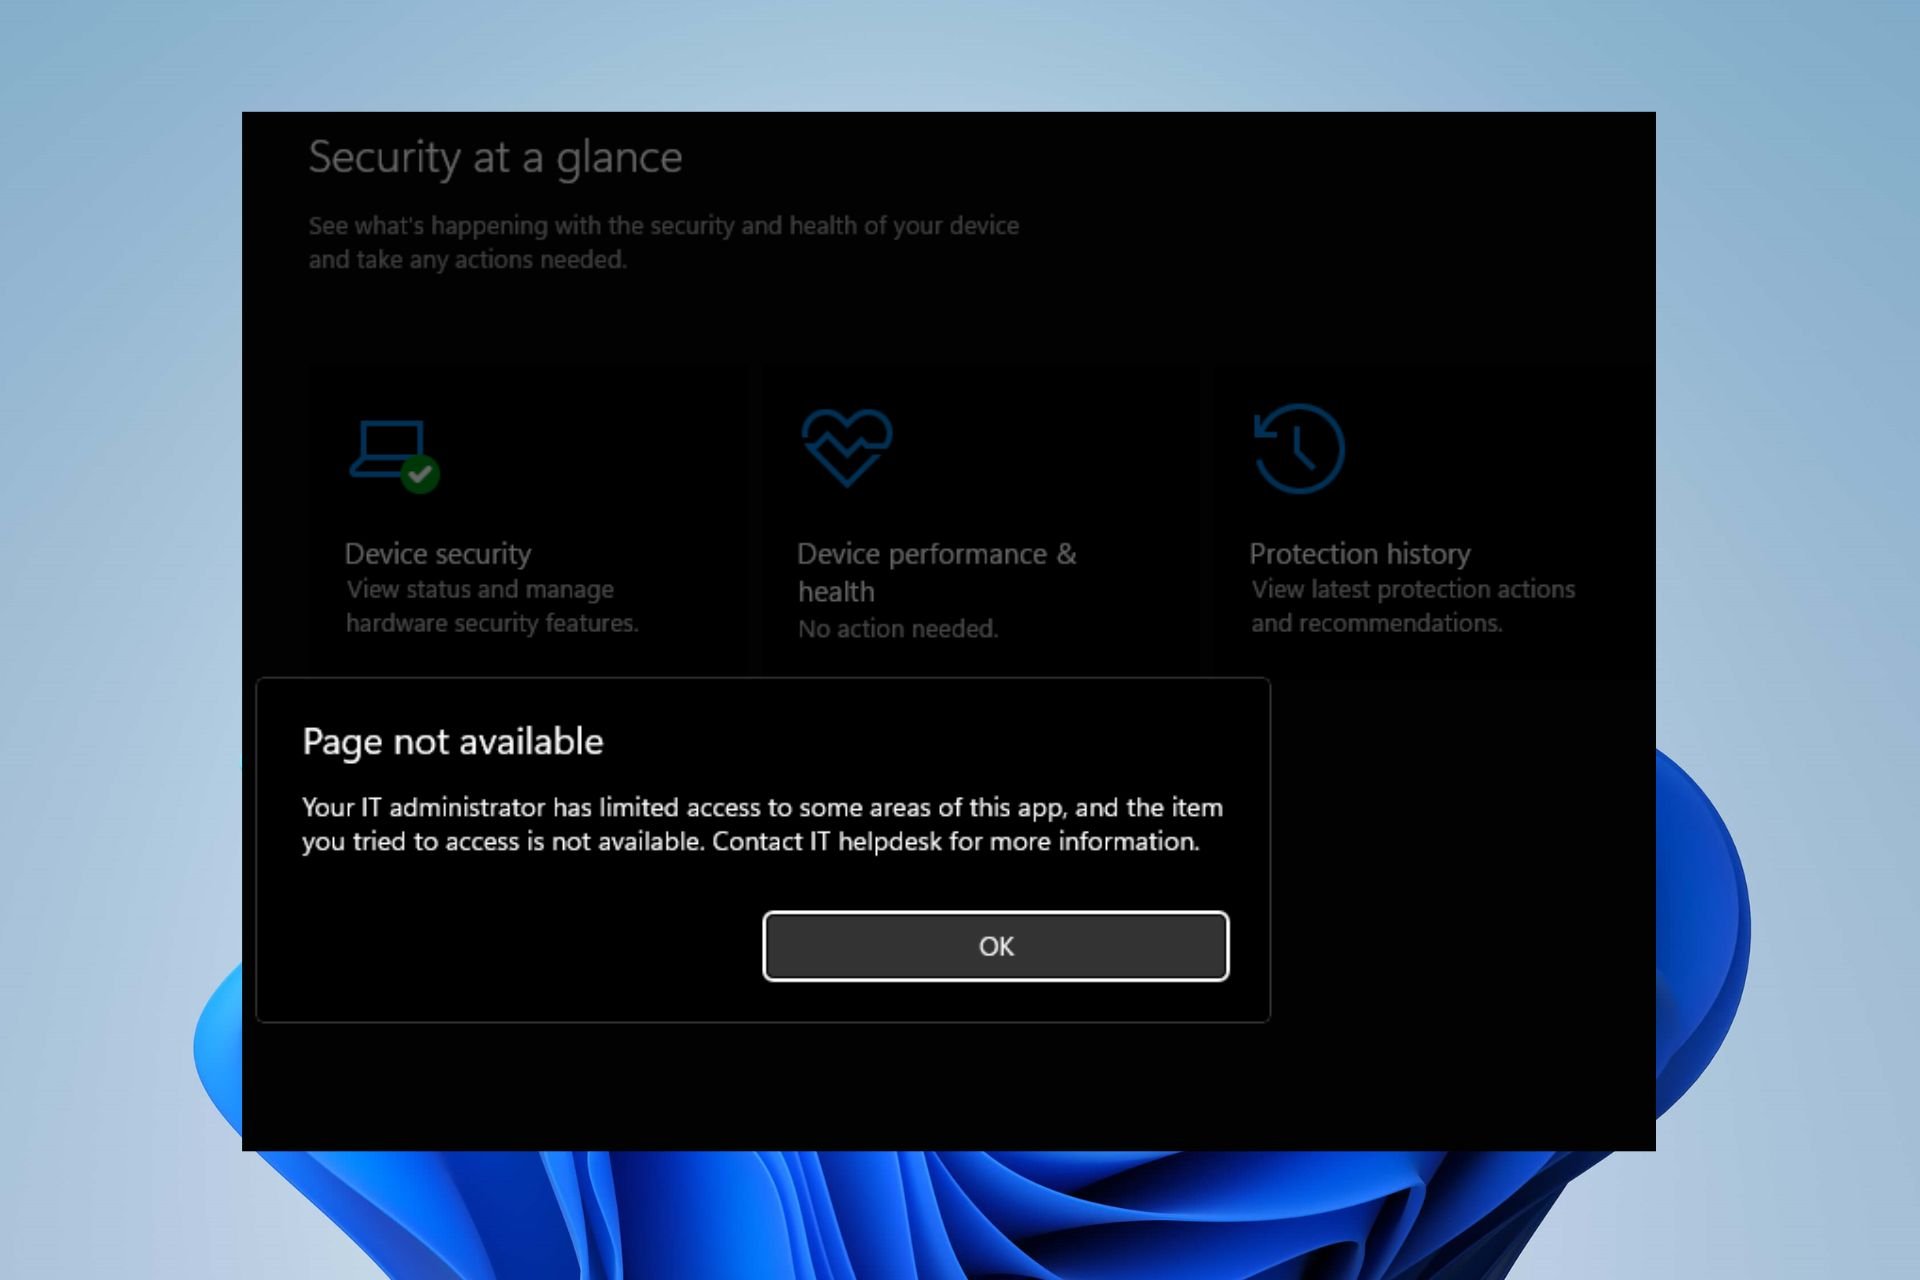
Task: Click "See what's happening with the security" subtitle
Action: coord(664,242)
